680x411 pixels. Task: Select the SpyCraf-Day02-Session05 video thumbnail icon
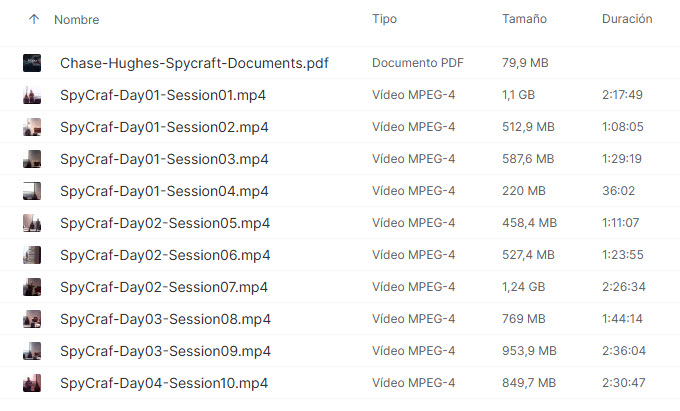pyautogui.click(x=32, y=223)
